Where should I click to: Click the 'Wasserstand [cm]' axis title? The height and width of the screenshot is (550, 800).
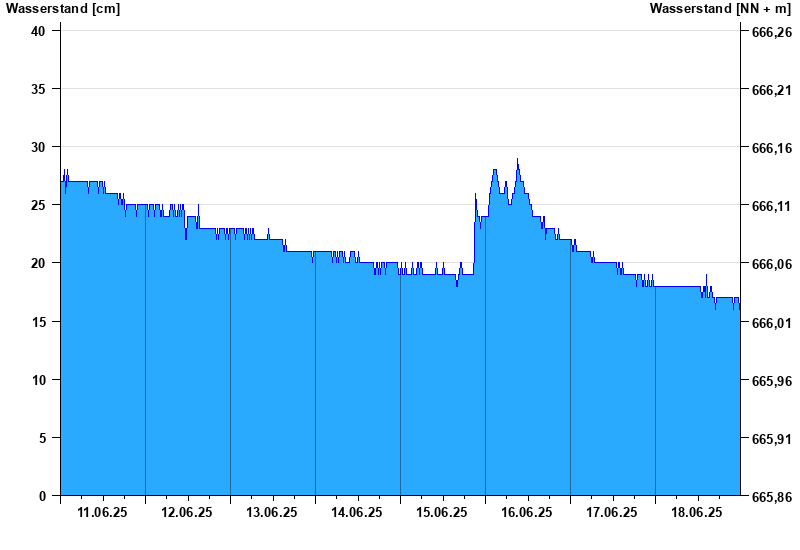point(63,9)
